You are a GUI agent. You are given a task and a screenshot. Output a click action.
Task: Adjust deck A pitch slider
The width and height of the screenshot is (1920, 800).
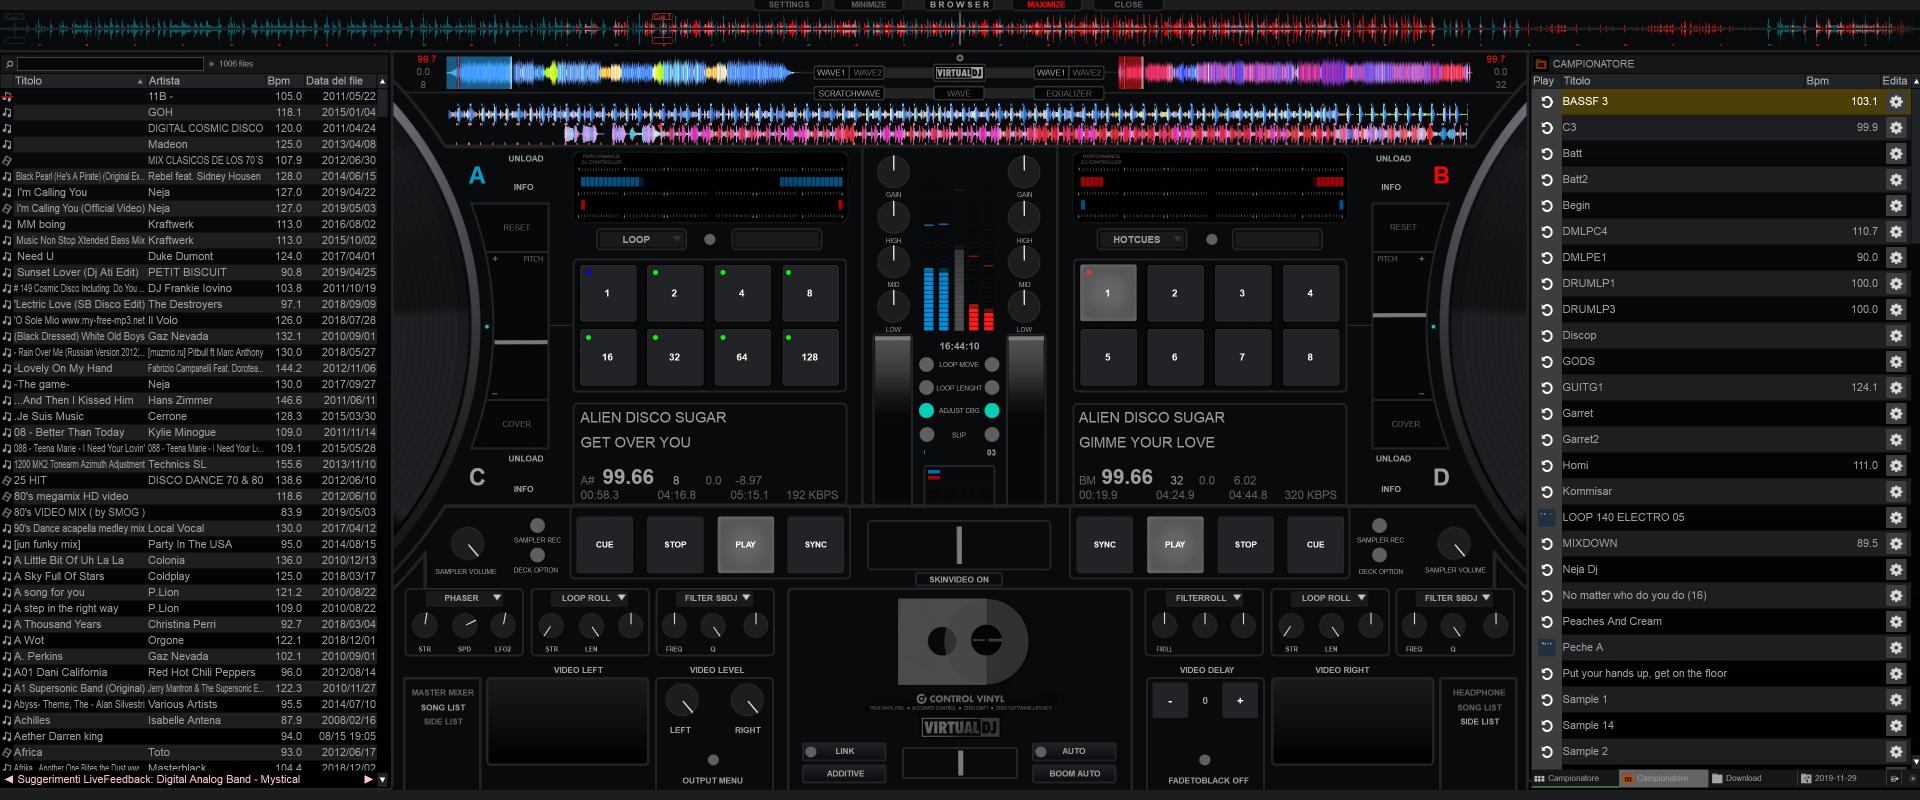coord(521,343)
